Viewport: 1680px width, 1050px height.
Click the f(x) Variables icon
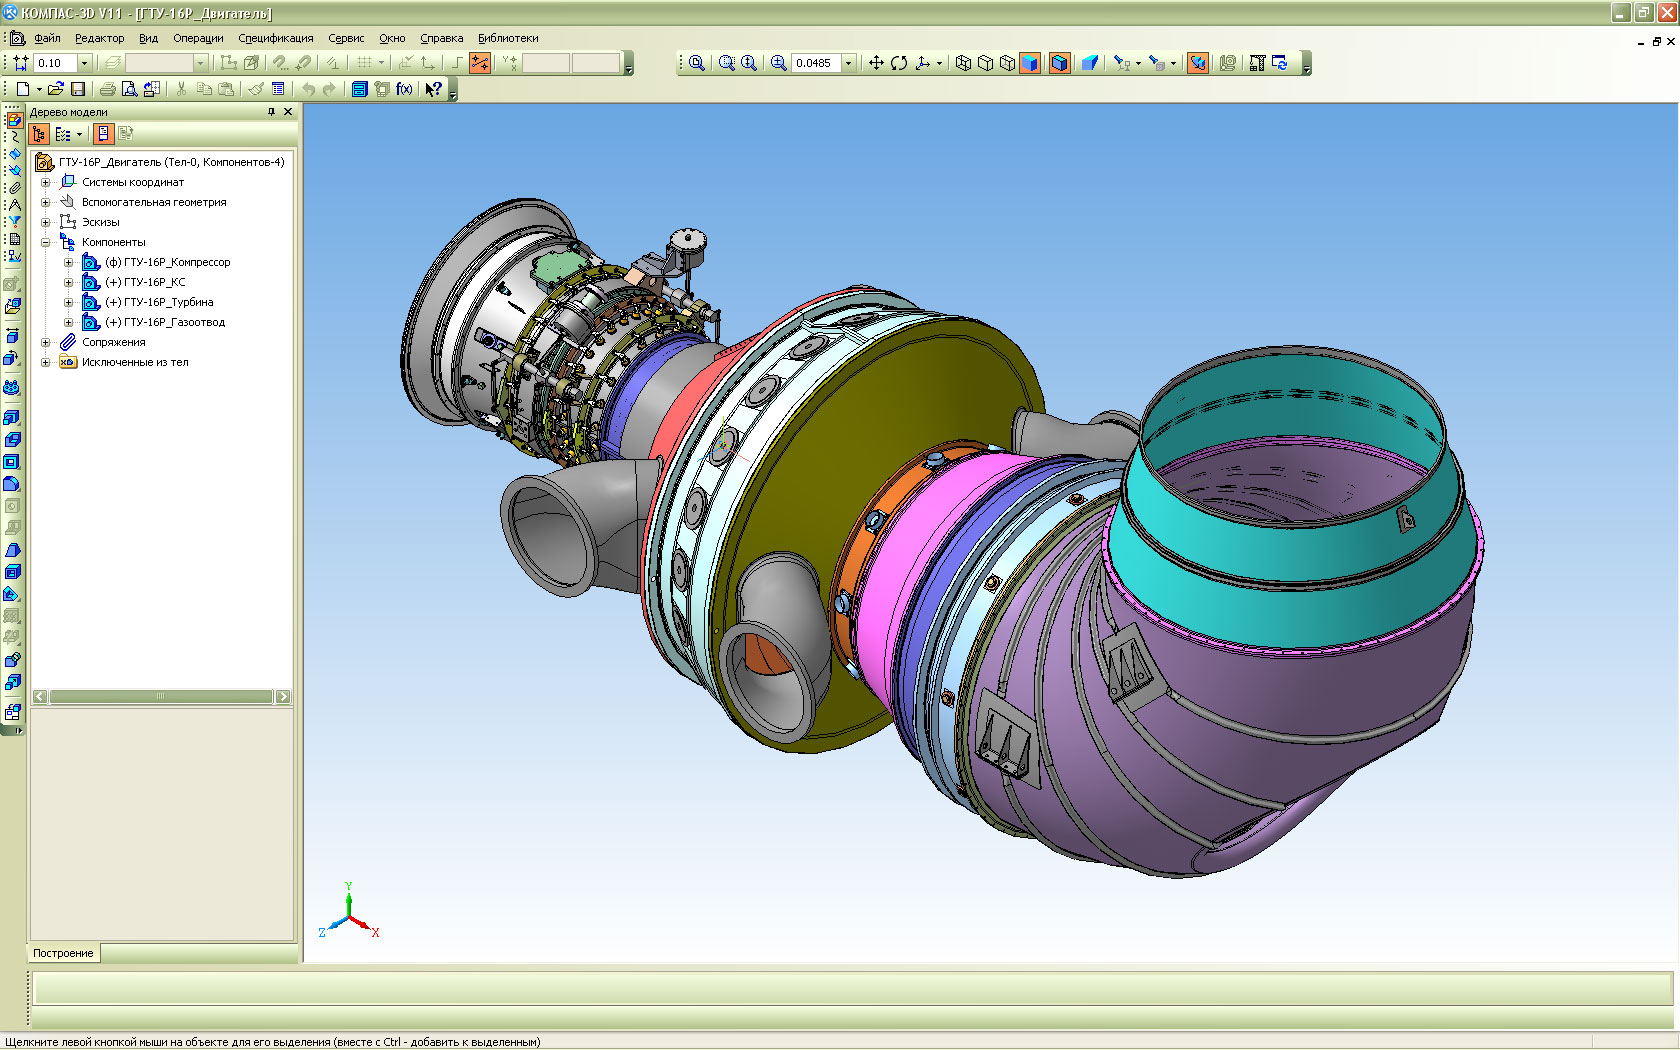(x=404, y=89)
